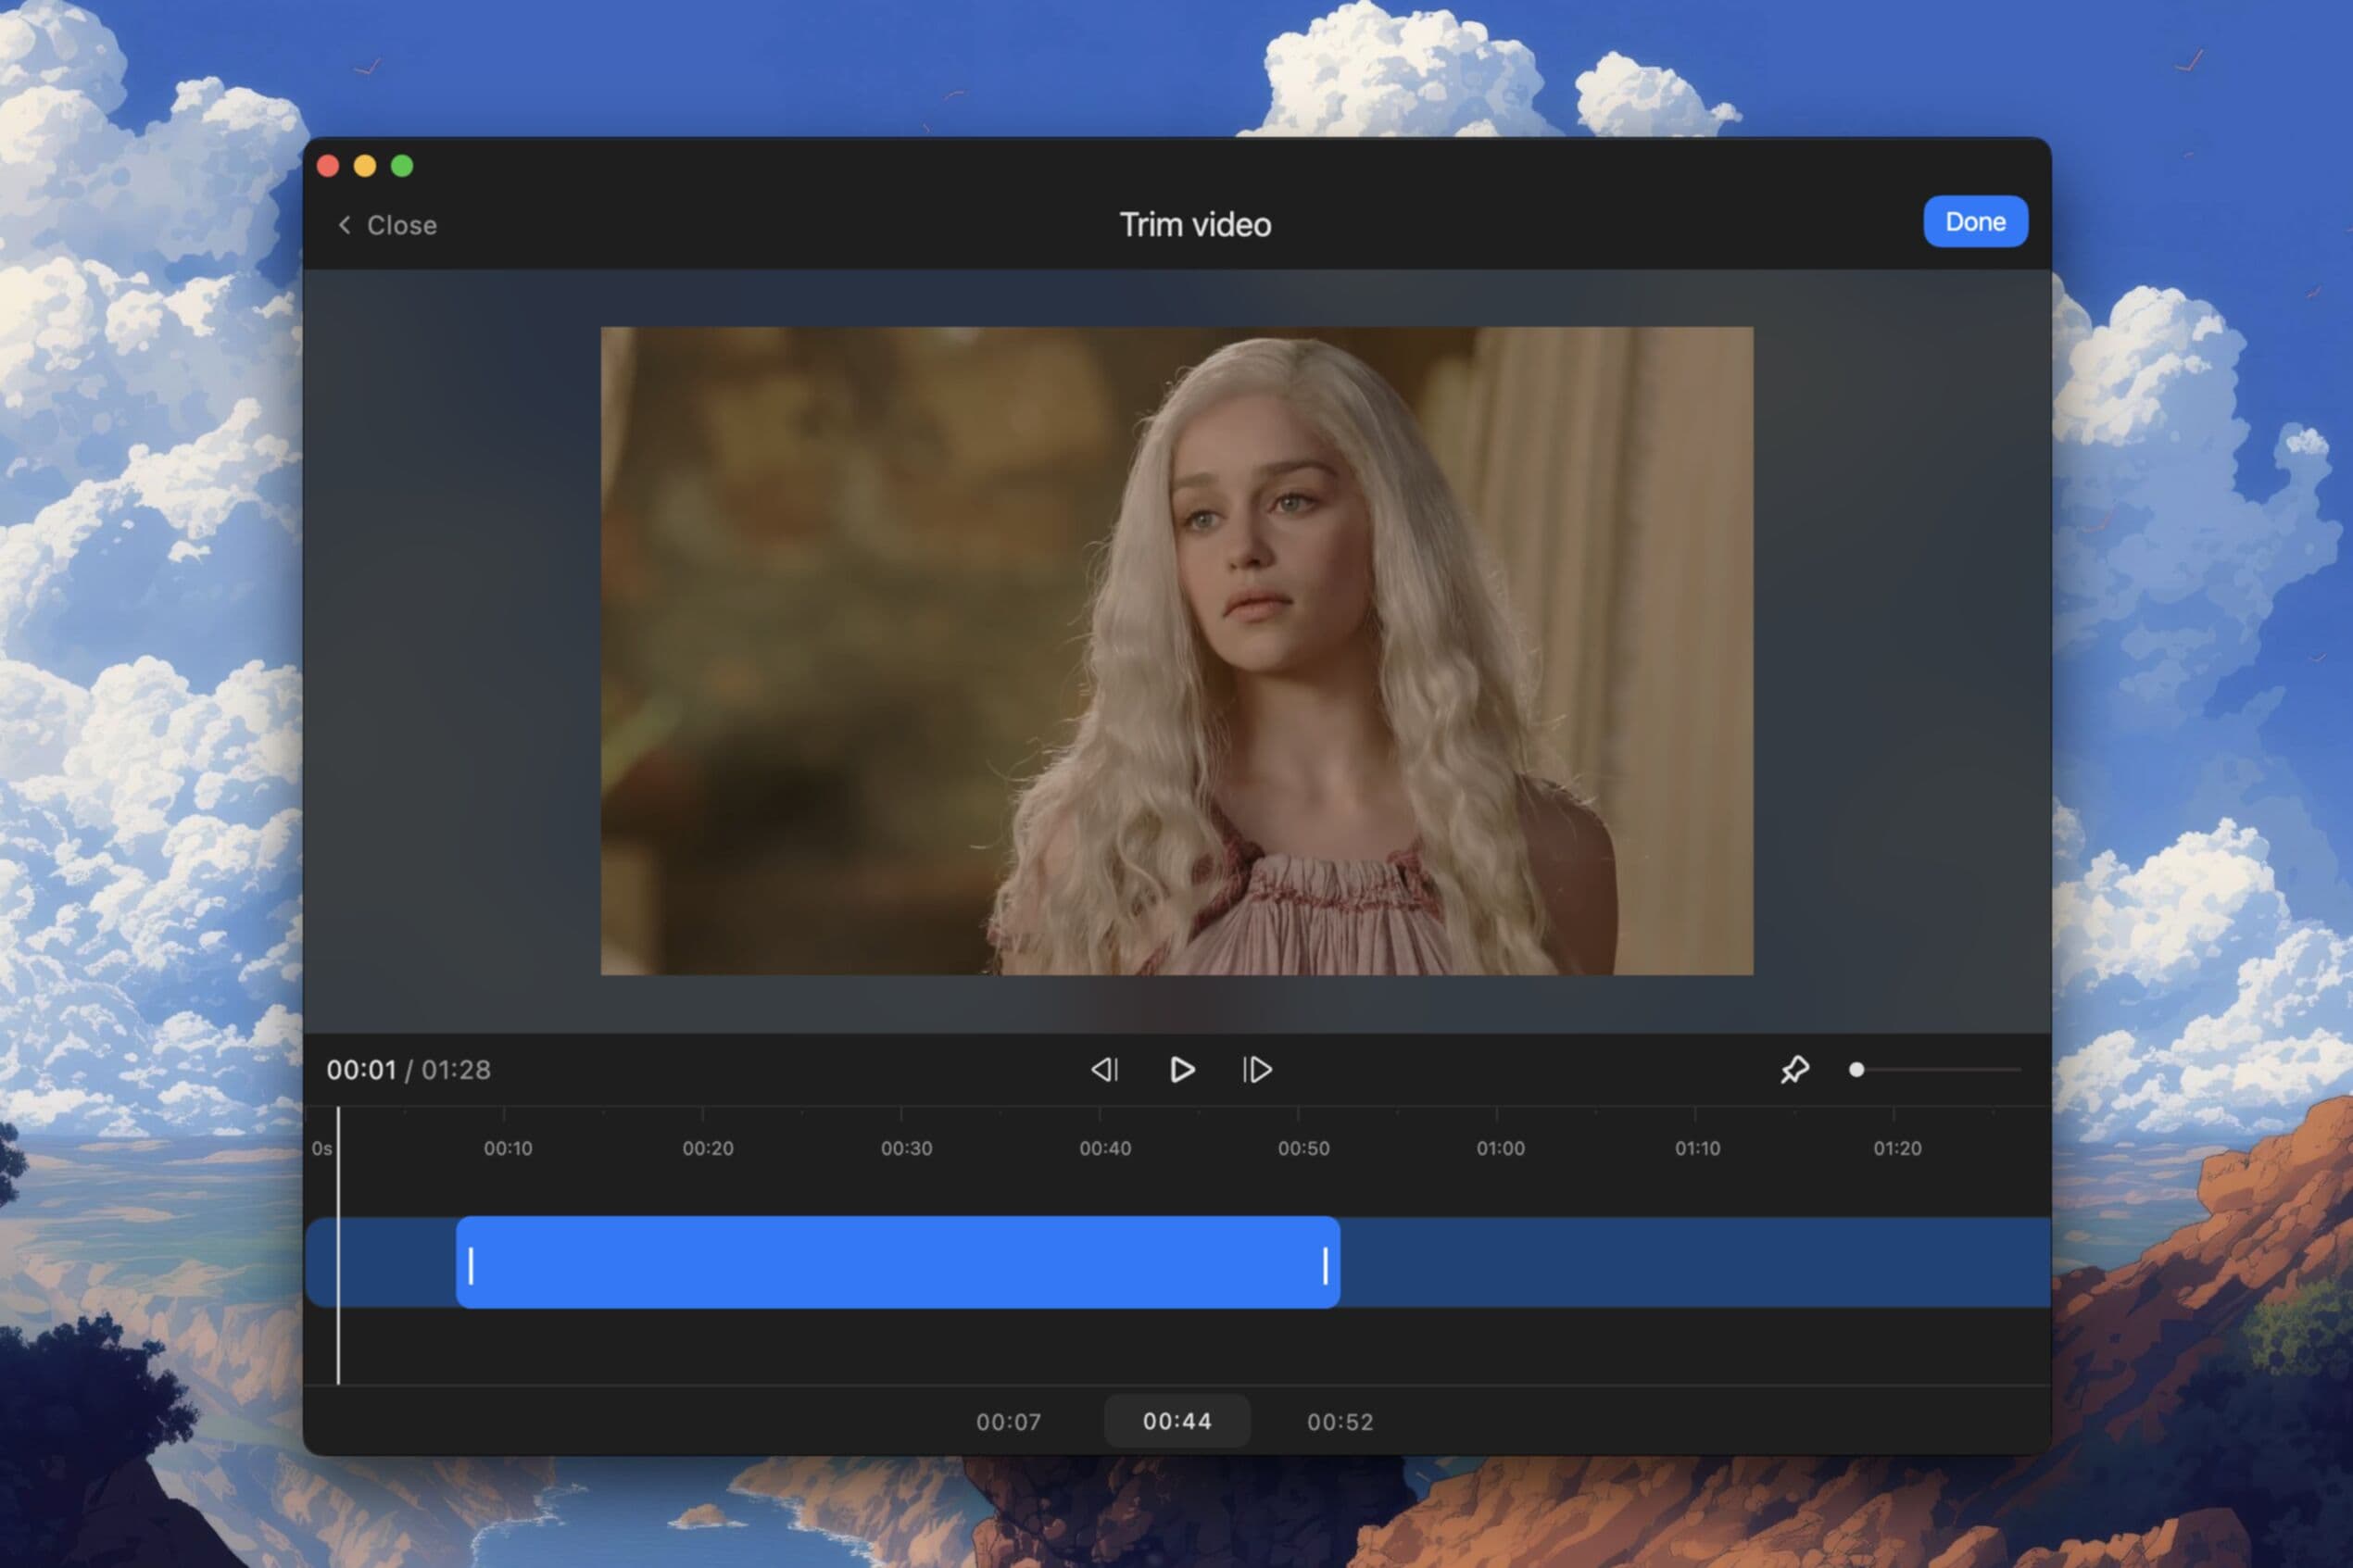Viewport: 2353px width, 1568px height.
Task: Close the window with red button
Action: point(328,166)
